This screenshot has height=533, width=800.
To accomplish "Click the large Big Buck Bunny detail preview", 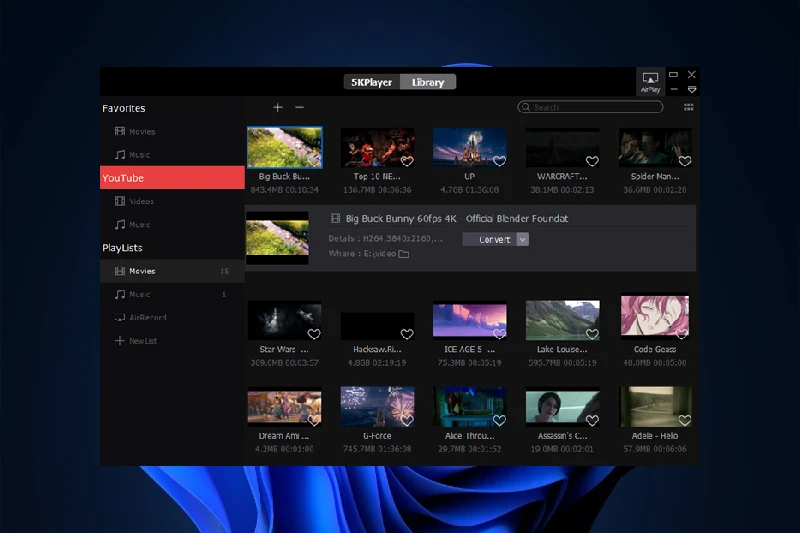I will [x=278, y=238].
